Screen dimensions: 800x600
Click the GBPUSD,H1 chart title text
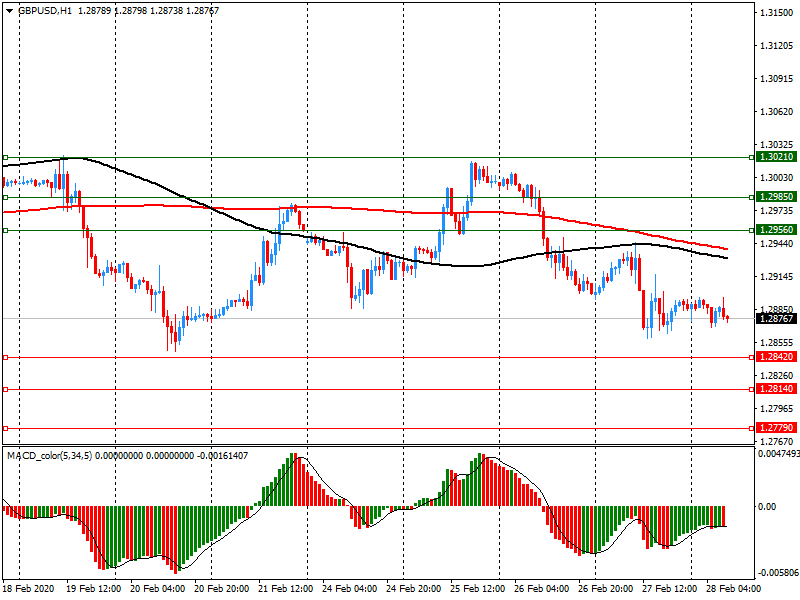[x=45, y=10]
